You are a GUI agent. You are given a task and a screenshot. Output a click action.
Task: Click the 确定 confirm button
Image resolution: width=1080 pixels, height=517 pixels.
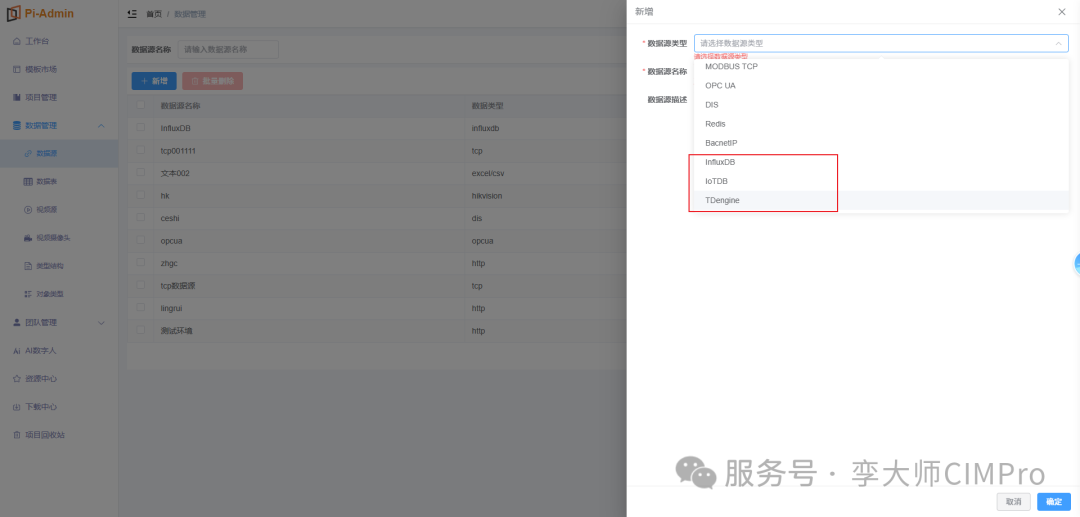click(x=1054, y=501)
